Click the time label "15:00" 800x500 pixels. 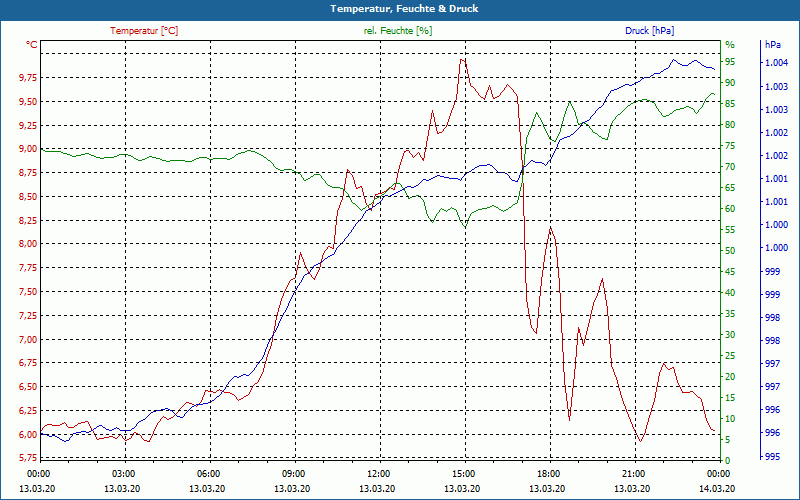(464, 474)
